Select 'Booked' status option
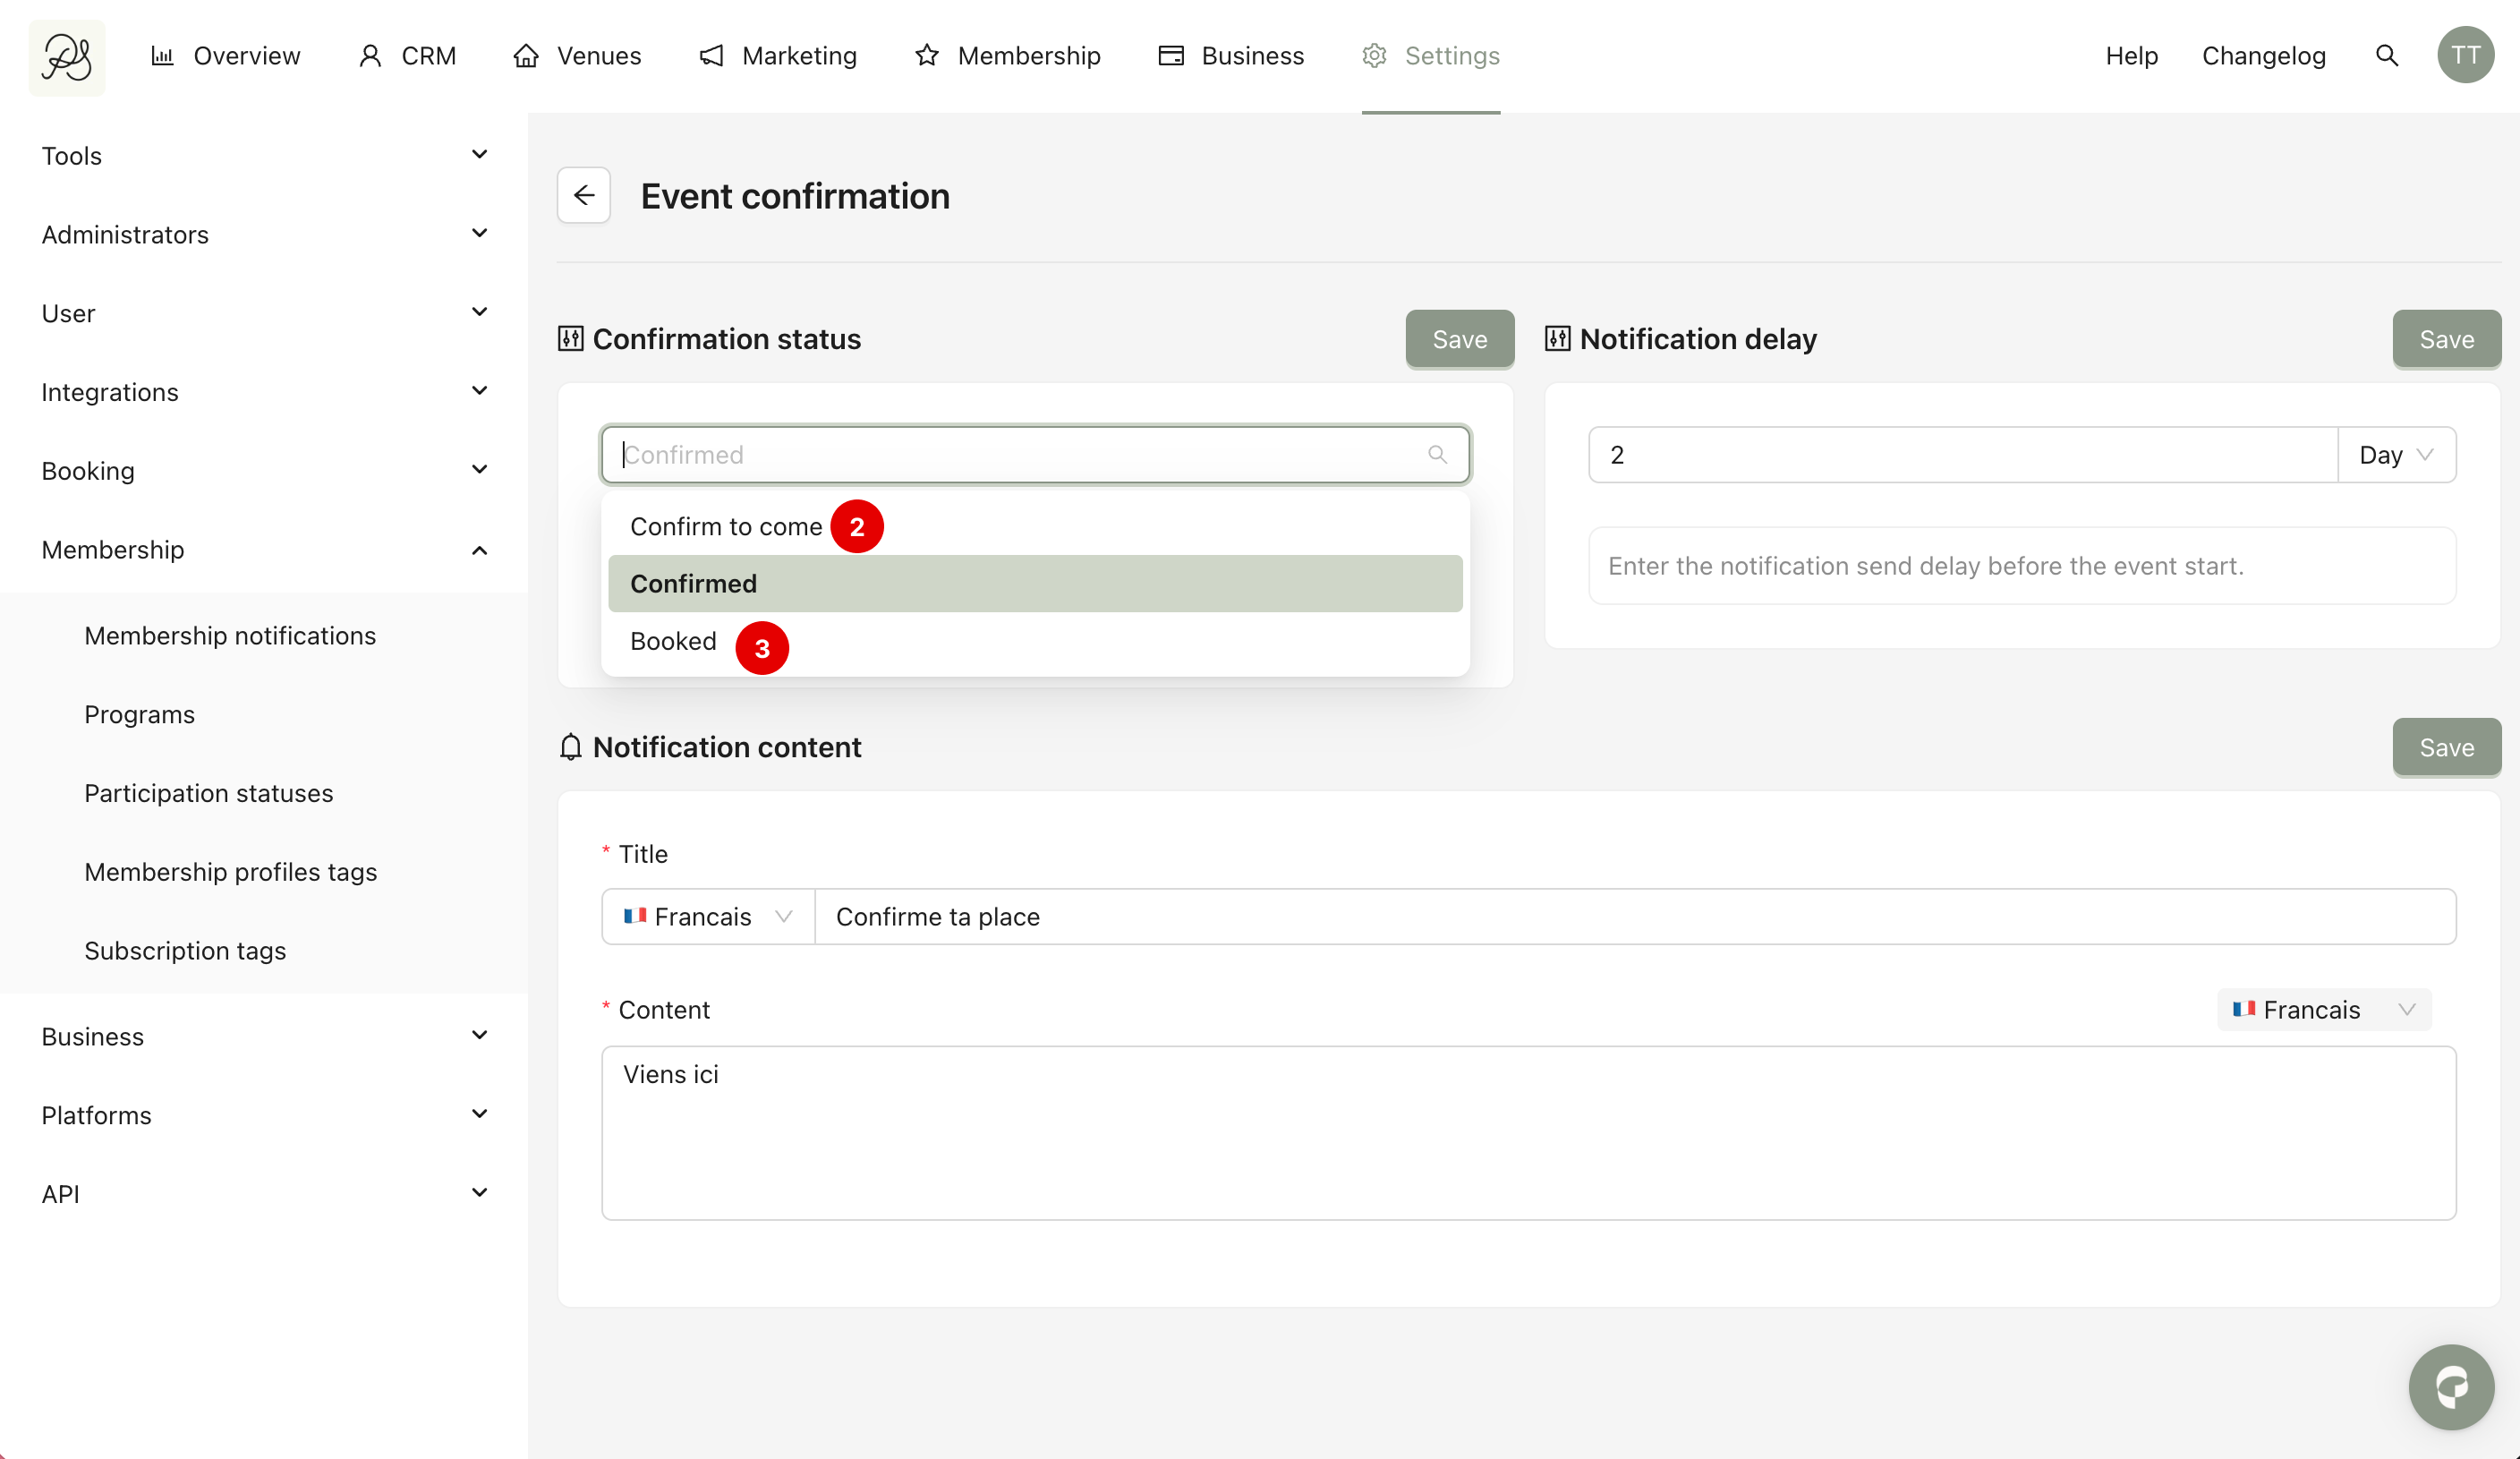2520x1459 pixels. point(673,641)
